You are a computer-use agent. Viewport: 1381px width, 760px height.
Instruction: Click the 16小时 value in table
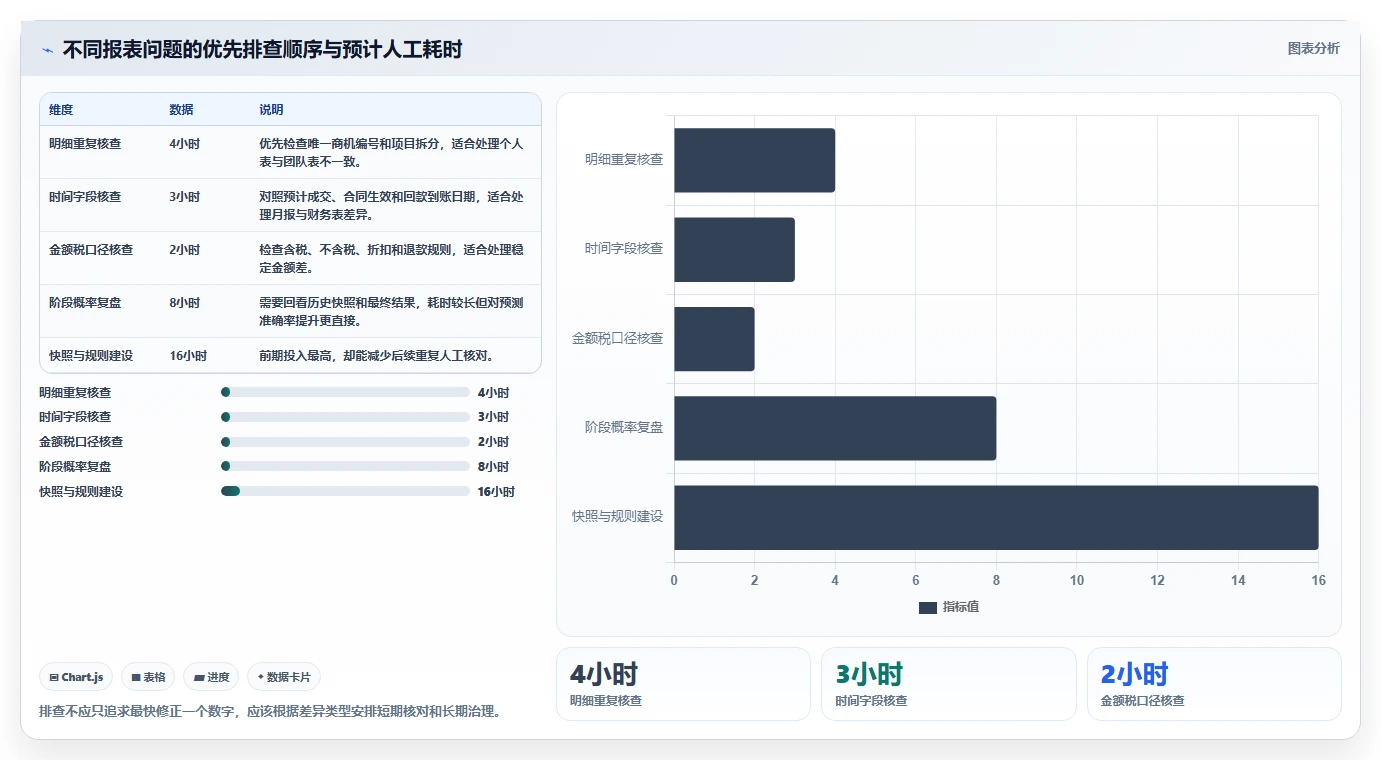188,356
